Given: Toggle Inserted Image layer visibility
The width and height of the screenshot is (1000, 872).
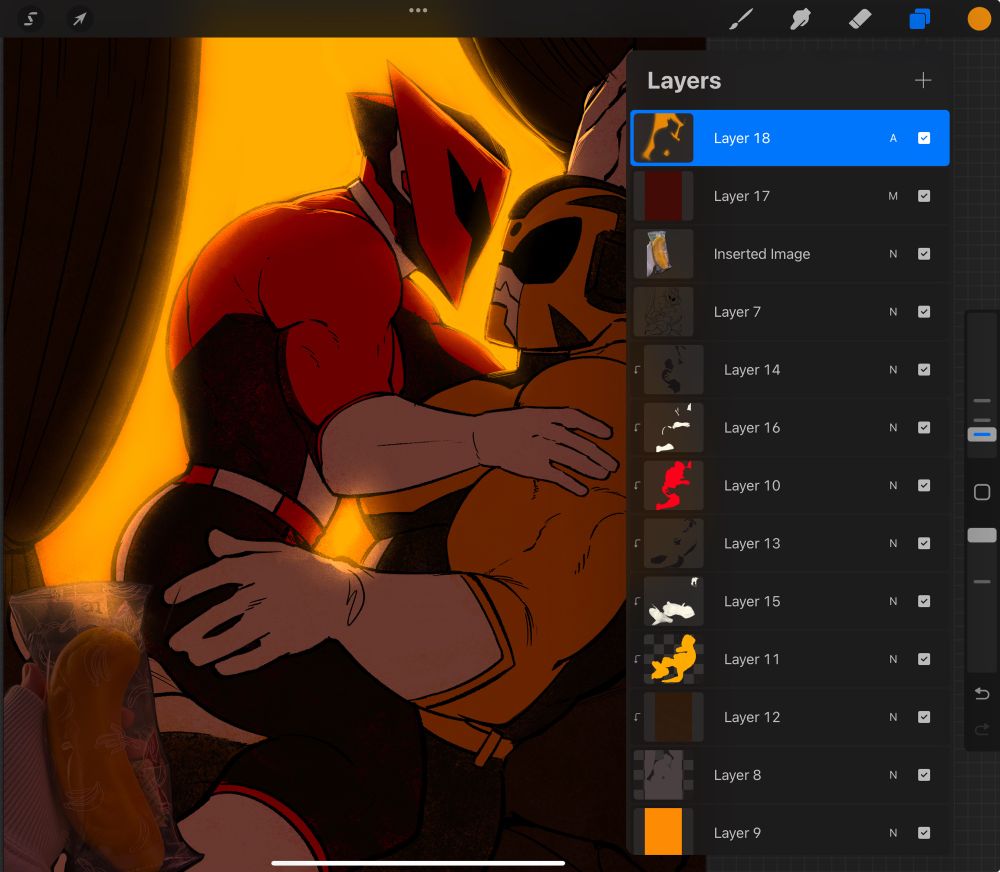Looking at the screenshot, I should tap(923, 254).
